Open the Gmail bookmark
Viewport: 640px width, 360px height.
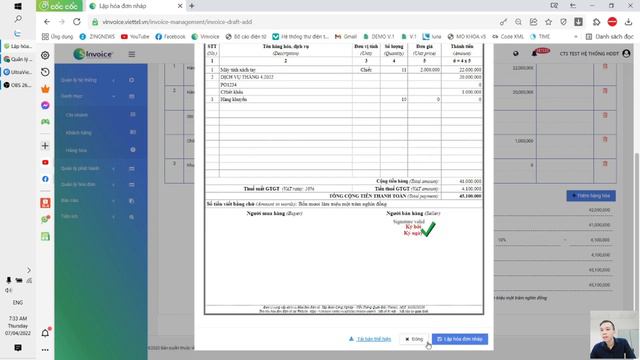346,37
